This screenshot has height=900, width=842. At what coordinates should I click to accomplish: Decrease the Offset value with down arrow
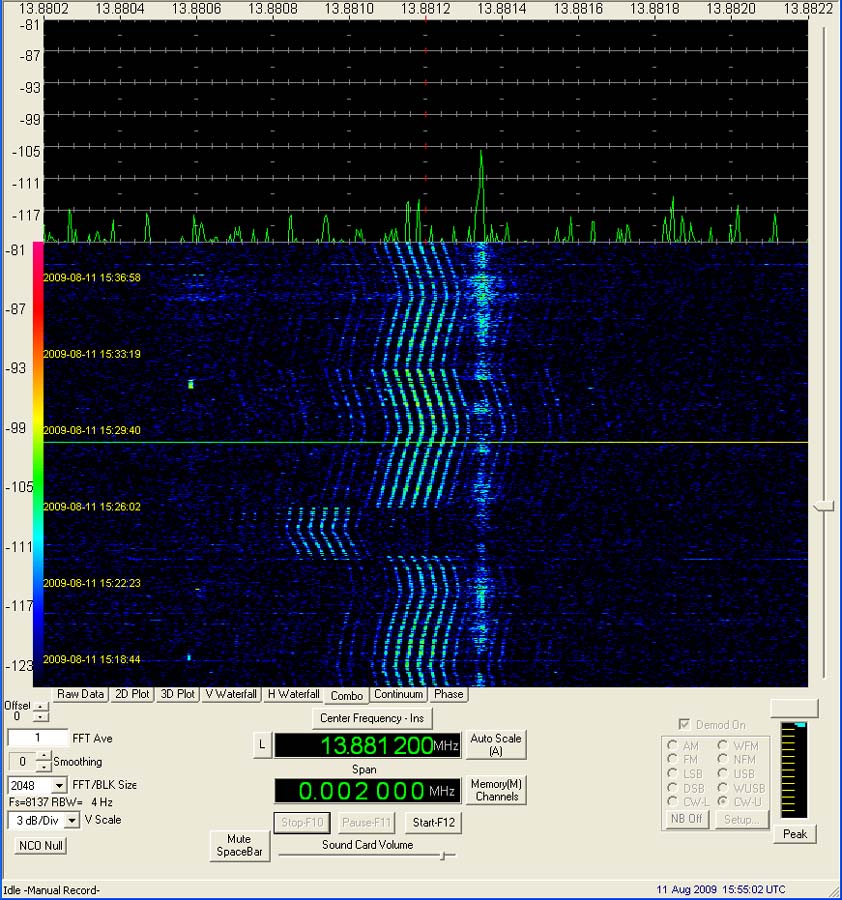[x=41, y=717]
